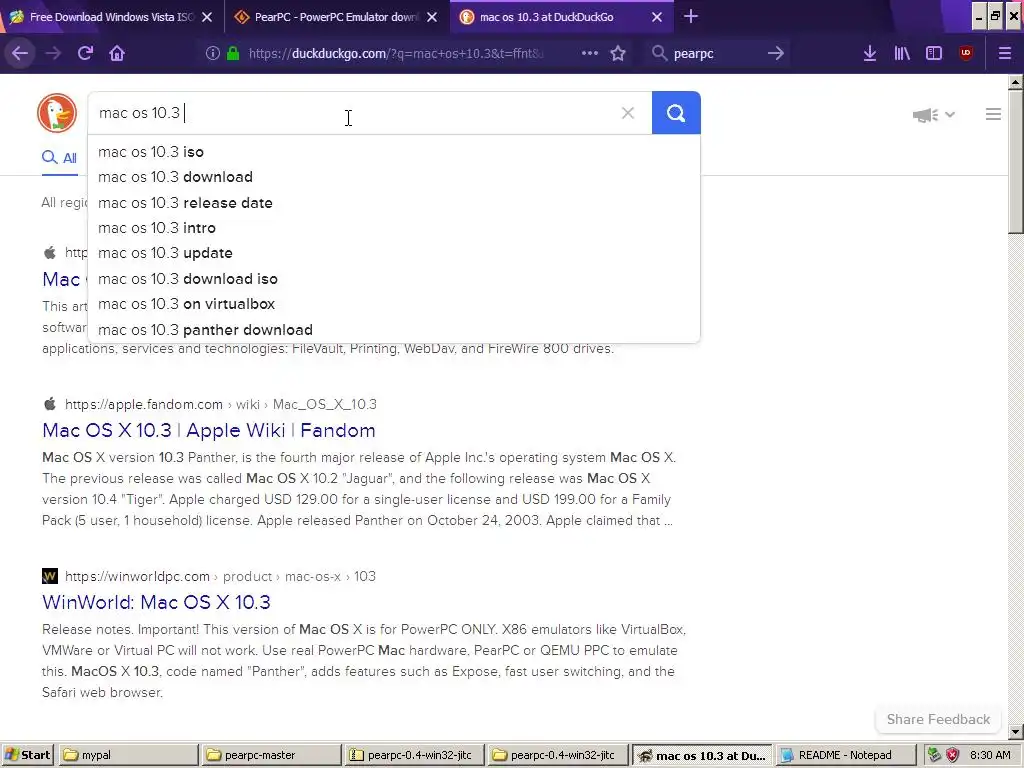Click the blue DuckDuckGo search button

676,113
